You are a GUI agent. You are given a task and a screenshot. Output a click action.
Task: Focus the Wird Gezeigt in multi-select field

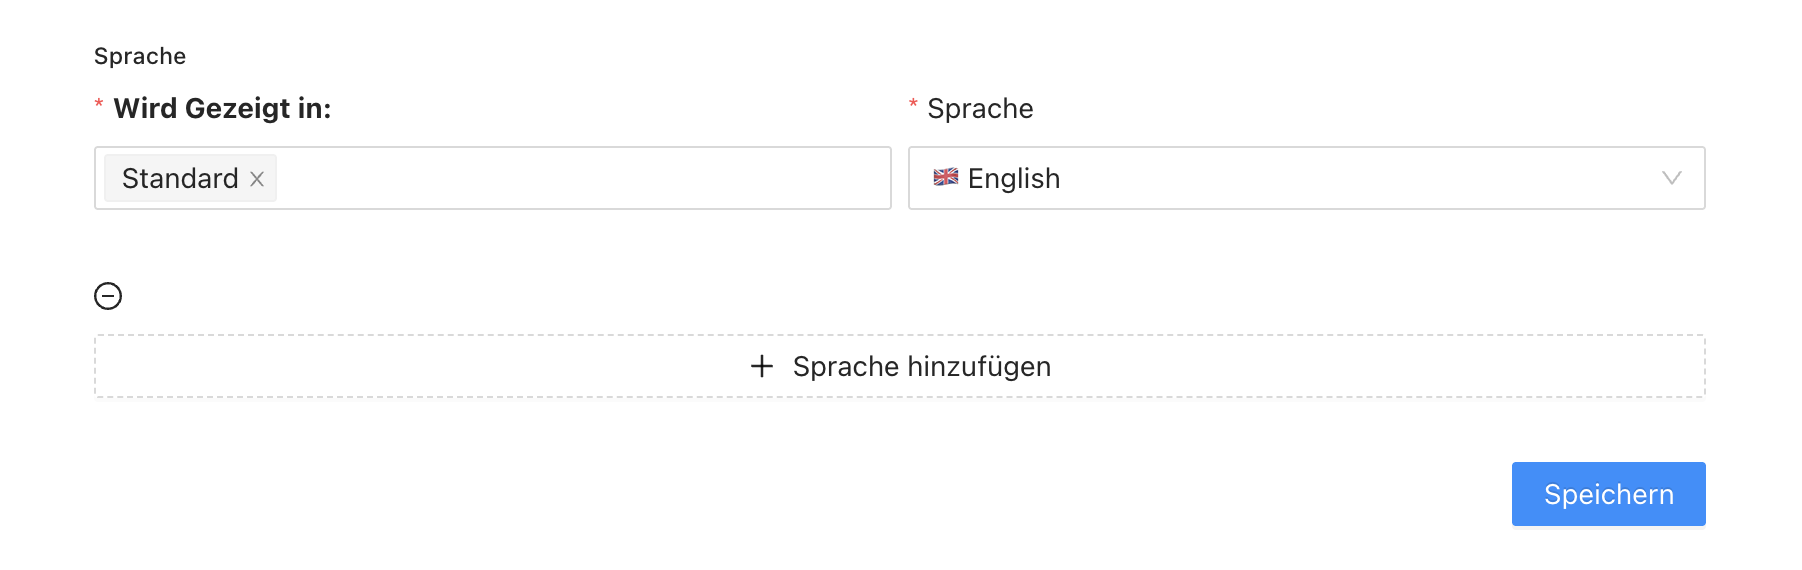(x=493, y=178)
